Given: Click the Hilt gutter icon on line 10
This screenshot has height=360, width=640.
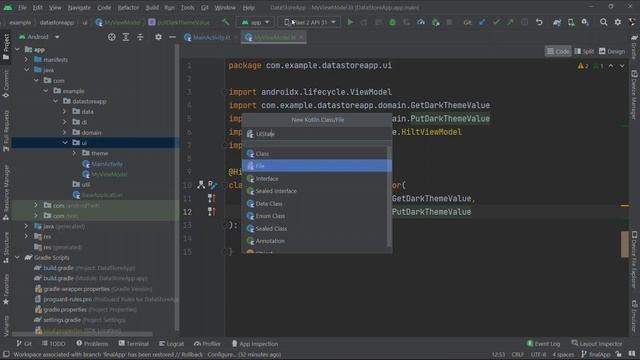Looking at the screenshot, I should (x=201, y=185).
